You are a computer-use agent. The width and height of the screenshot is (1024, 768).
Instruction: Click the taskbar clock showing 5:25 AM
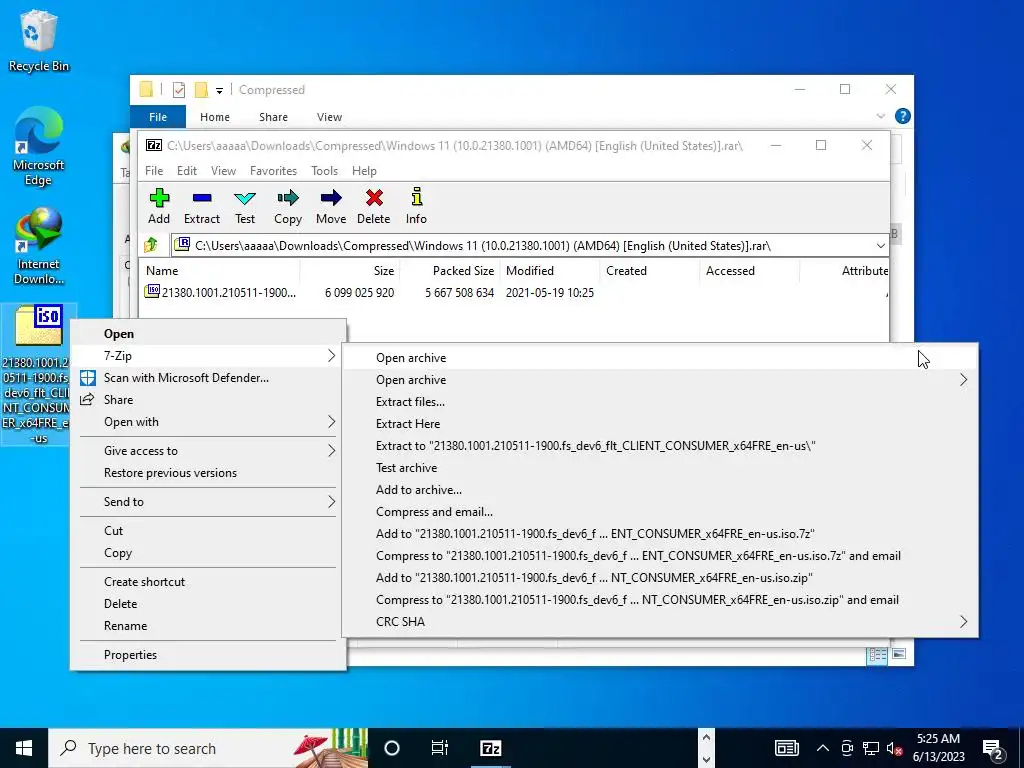(938, 748)
